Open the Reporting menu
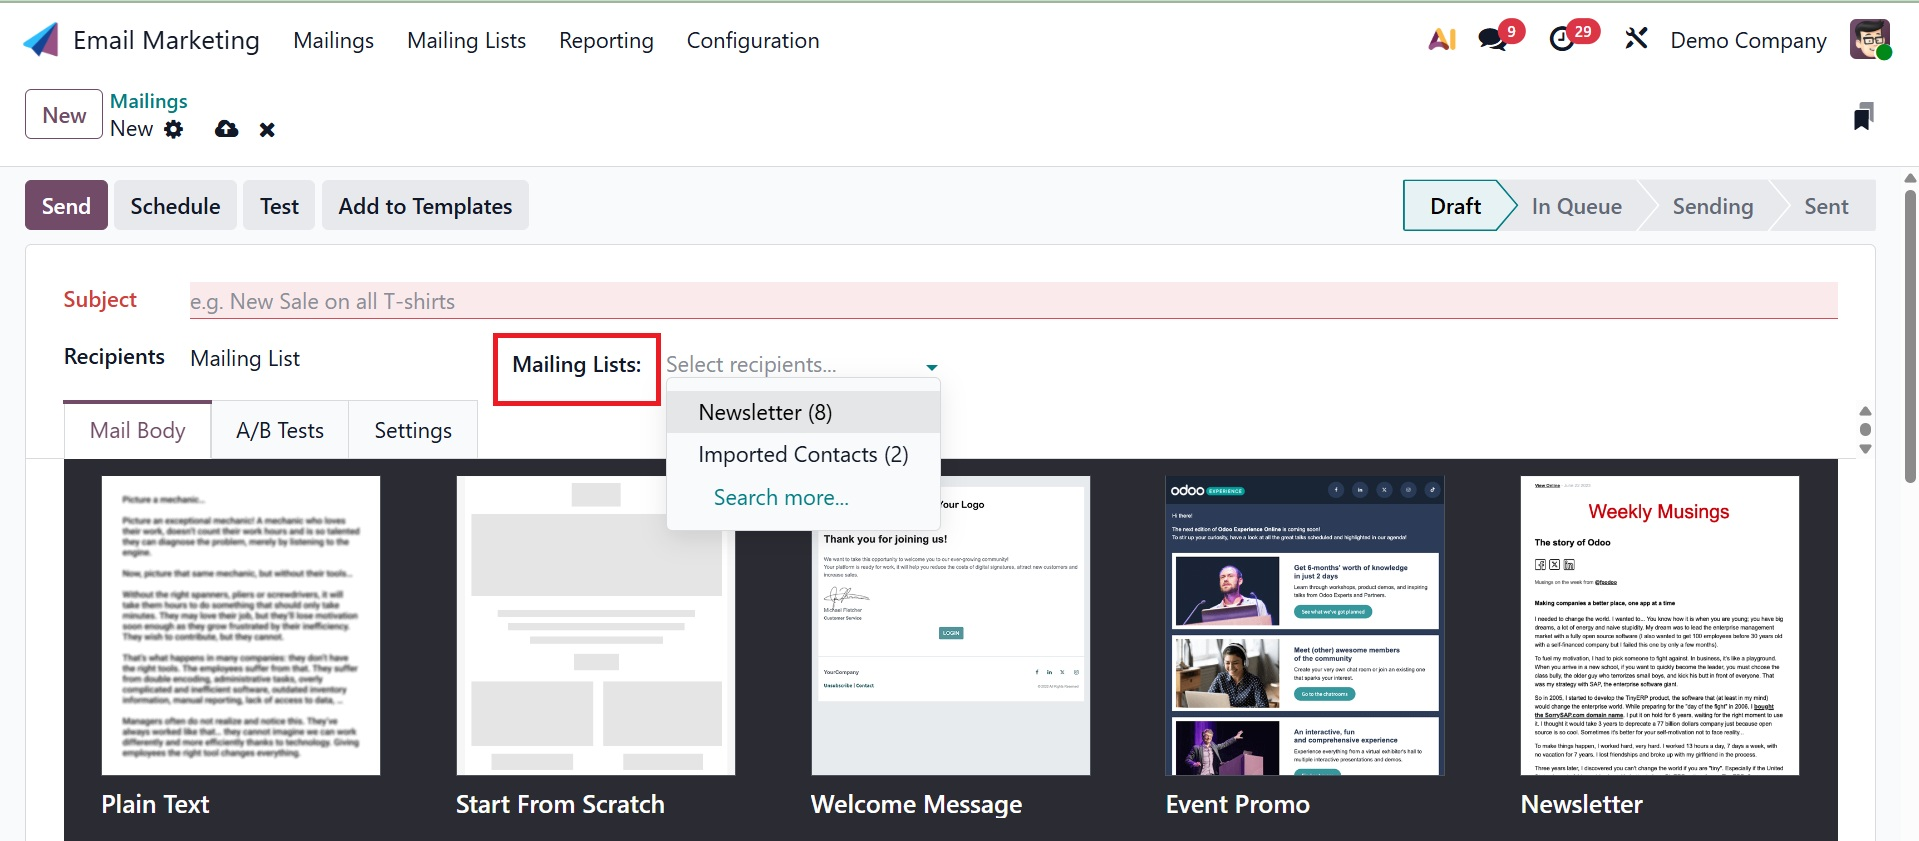1919x841 pixels. click(x=606, y=41)
